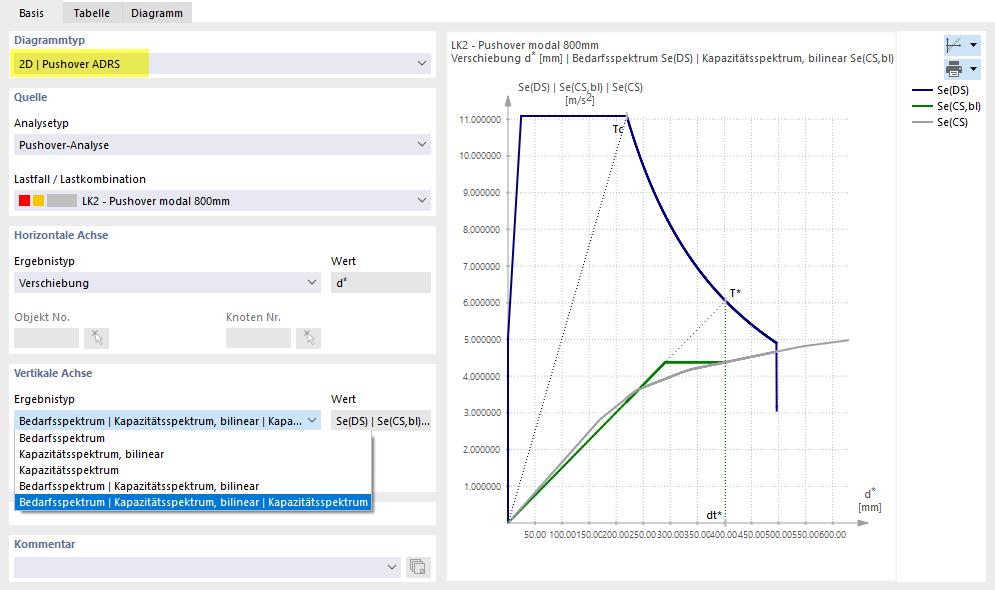Select the Basis tab
Image resolution: width=995 pixels, height=590 pixels.
(x=32, y=13)
